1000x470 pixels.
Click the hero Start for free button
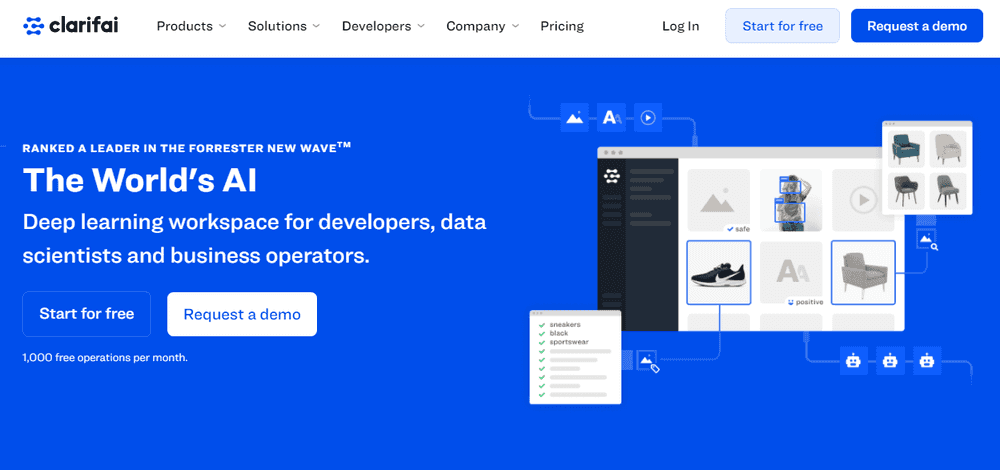pos(87,314)
